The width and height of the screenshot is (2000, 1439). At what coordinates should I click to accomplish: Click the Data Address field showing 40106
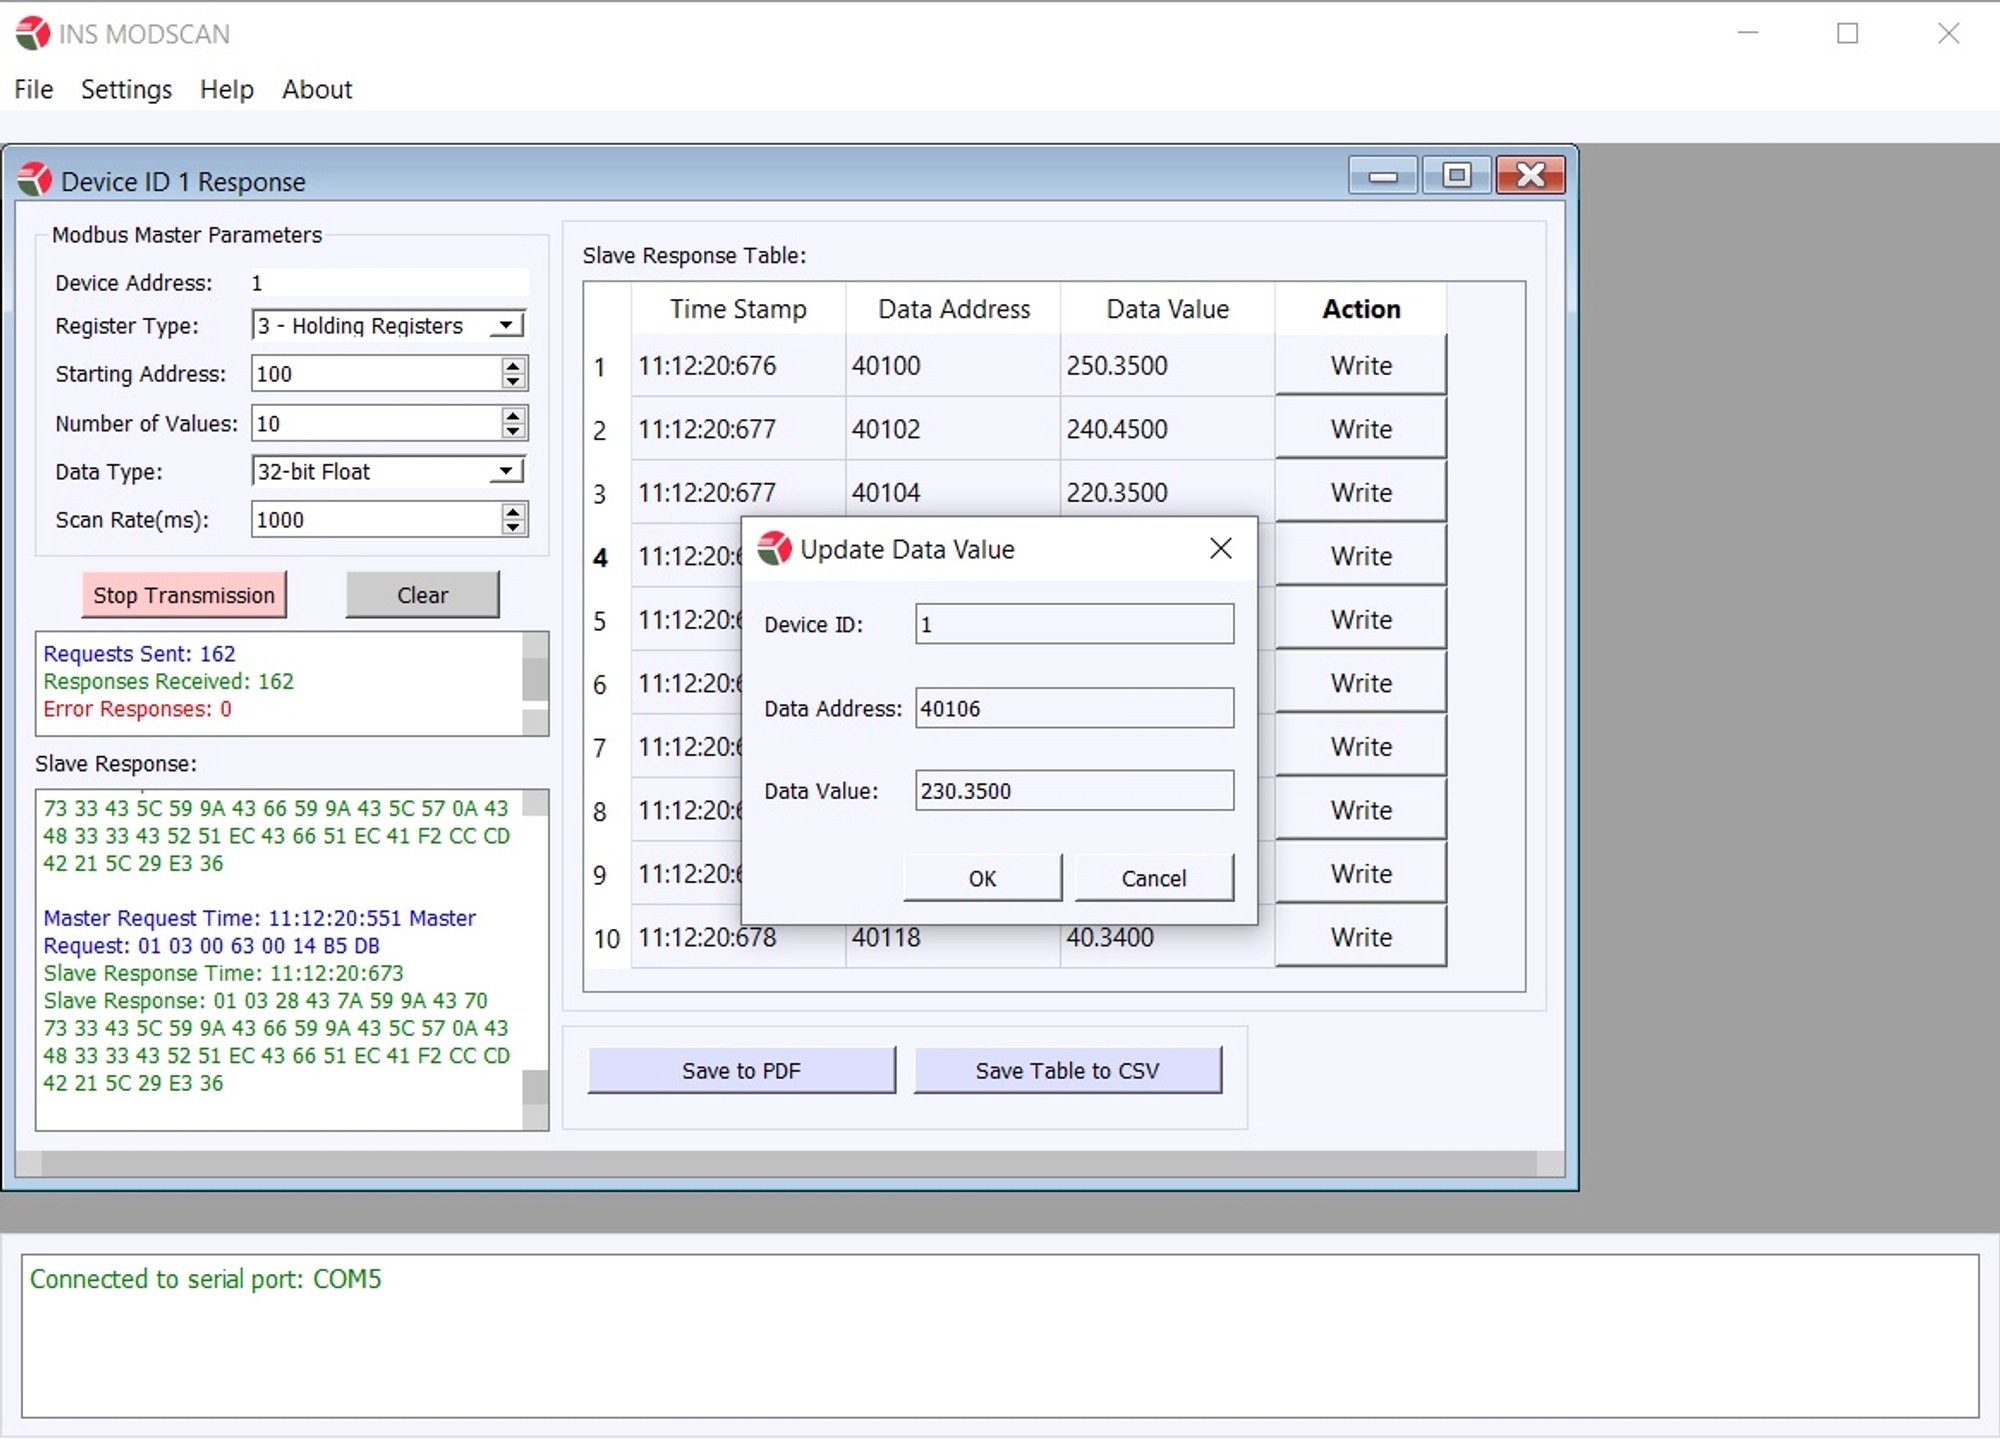pyautogui.click(x=1074, y=708)
